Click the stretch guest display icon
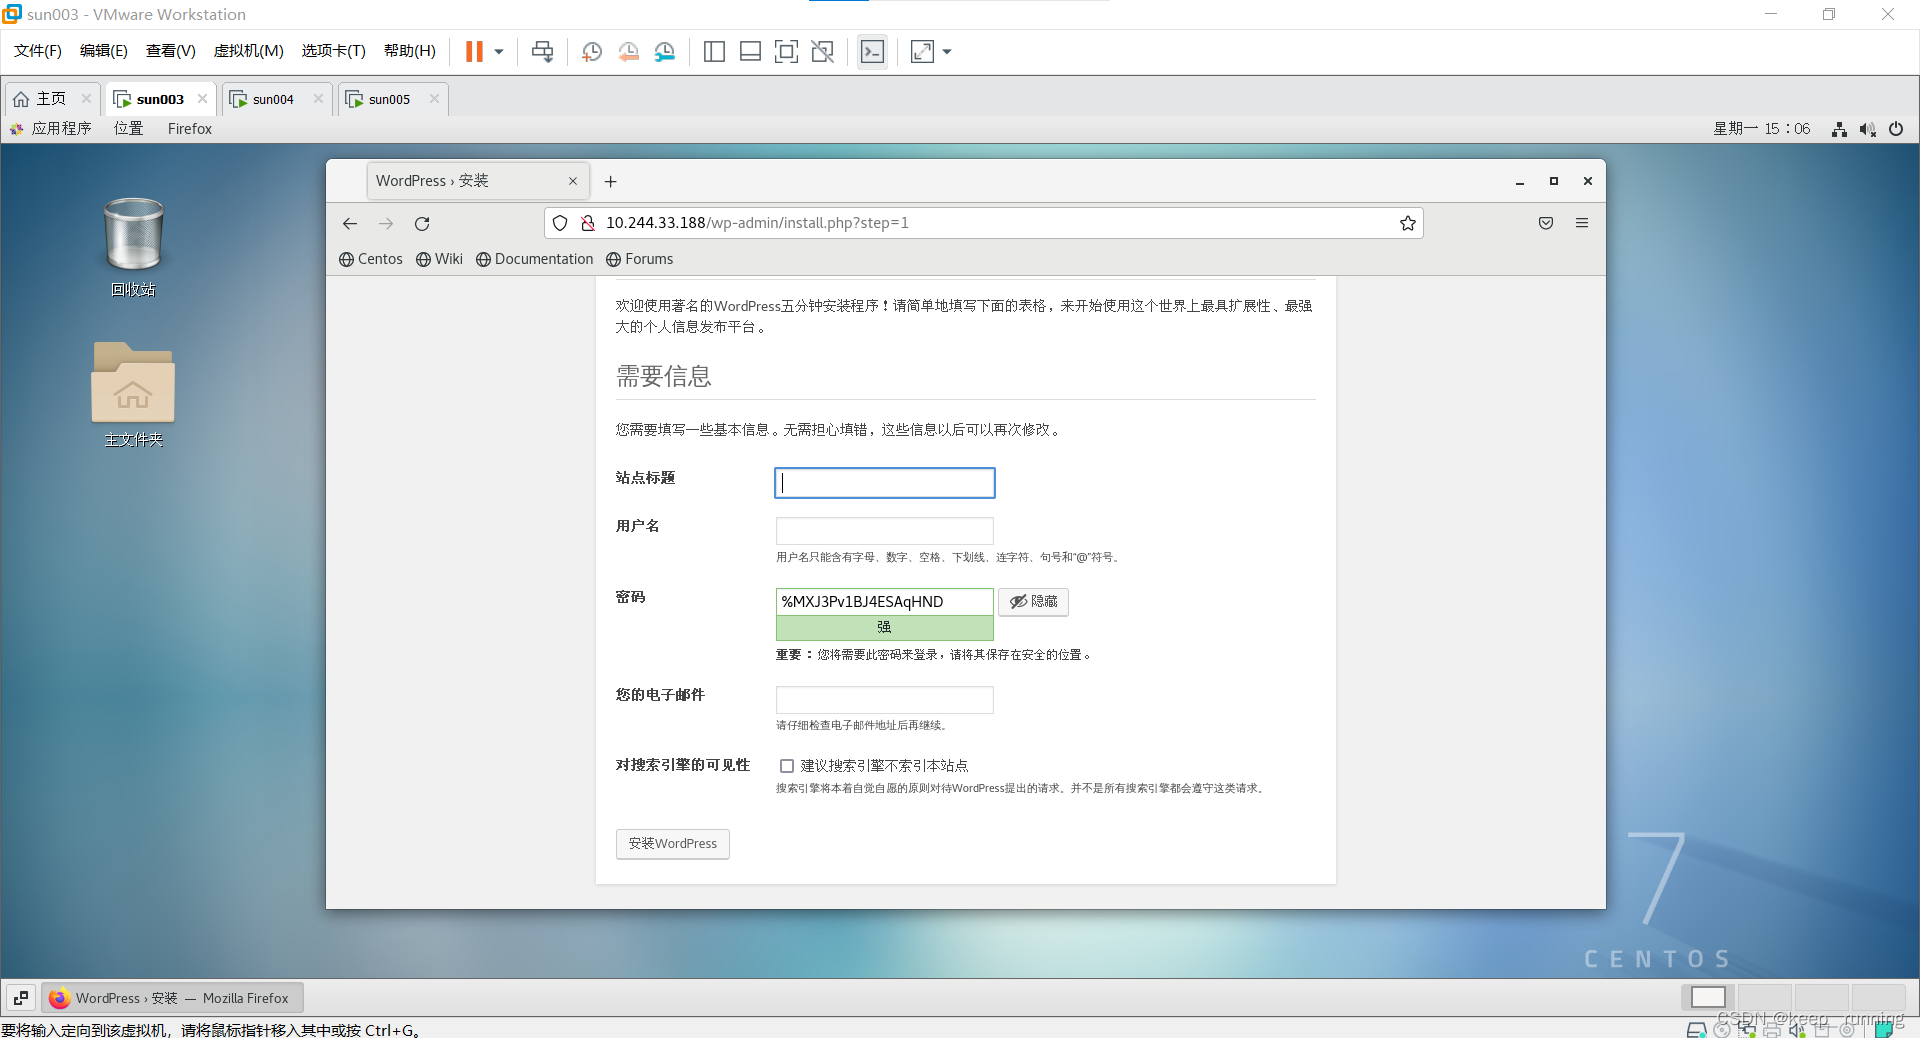This screenshot has height=1038, width=1920. tap(922, 51)
